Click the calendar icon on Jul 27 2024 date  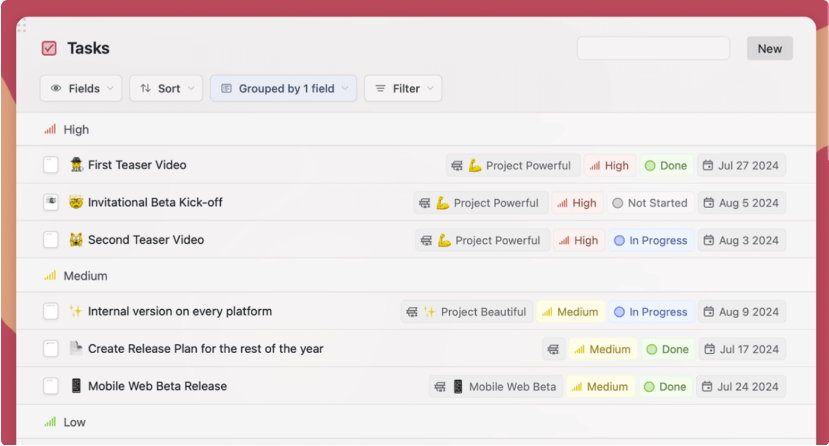[708, 166]
